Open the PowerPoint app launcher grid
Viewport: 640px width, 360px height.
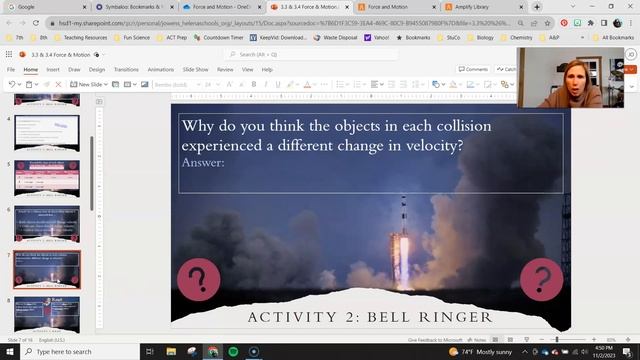[9, 54]
